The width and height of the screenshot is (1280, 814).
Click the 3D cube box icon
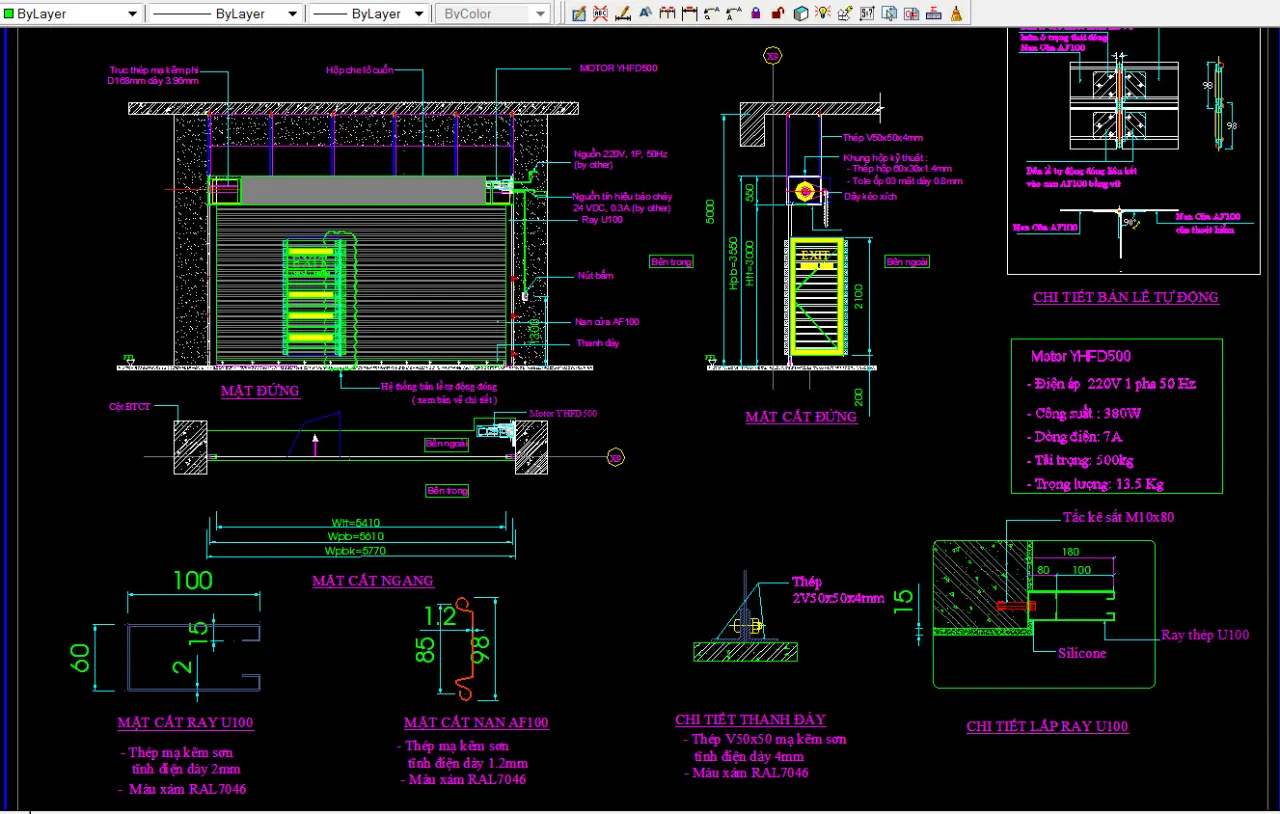[801, 14]
